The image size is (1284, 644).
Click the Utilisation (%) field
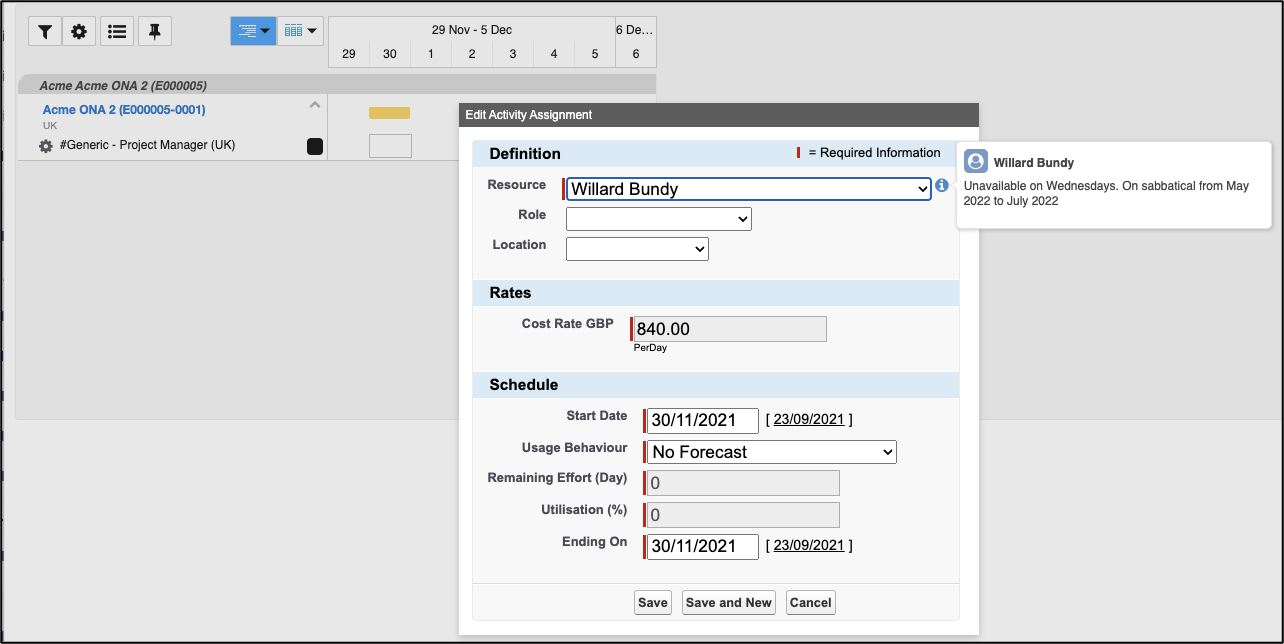tap(743, 515)
